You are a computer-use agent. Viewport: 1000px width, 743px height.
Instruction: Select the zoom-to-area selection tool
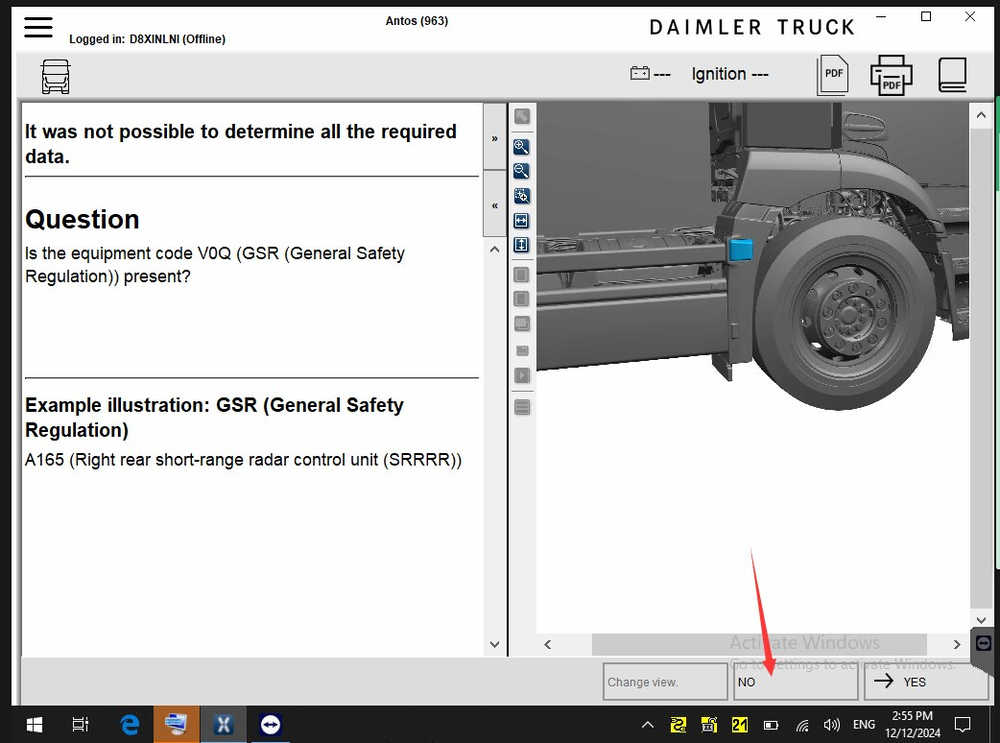[x=521, y=196]
